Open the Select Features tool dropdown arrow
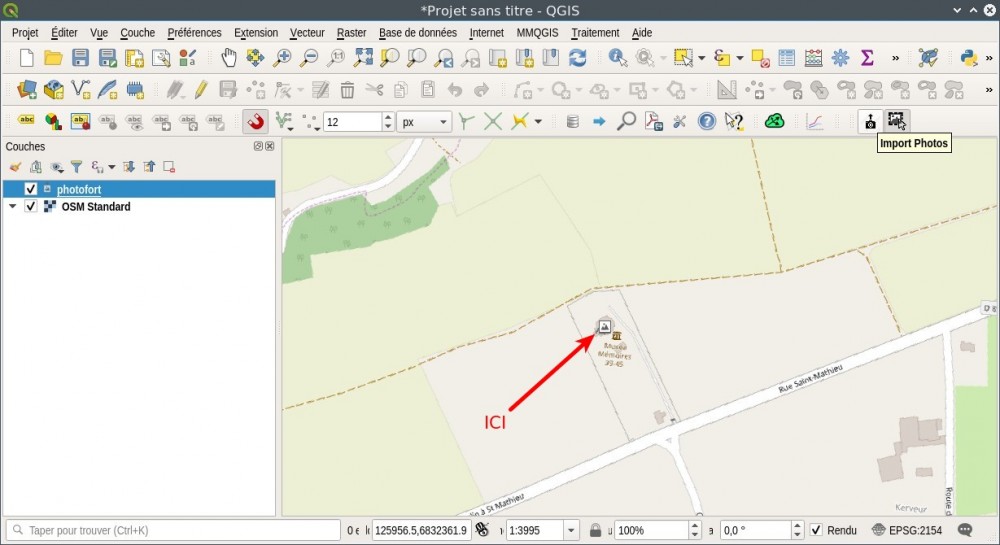Image resolution: width=1000 pixels, height=545 pixels. pyautogui.click(x=702, y=58)
